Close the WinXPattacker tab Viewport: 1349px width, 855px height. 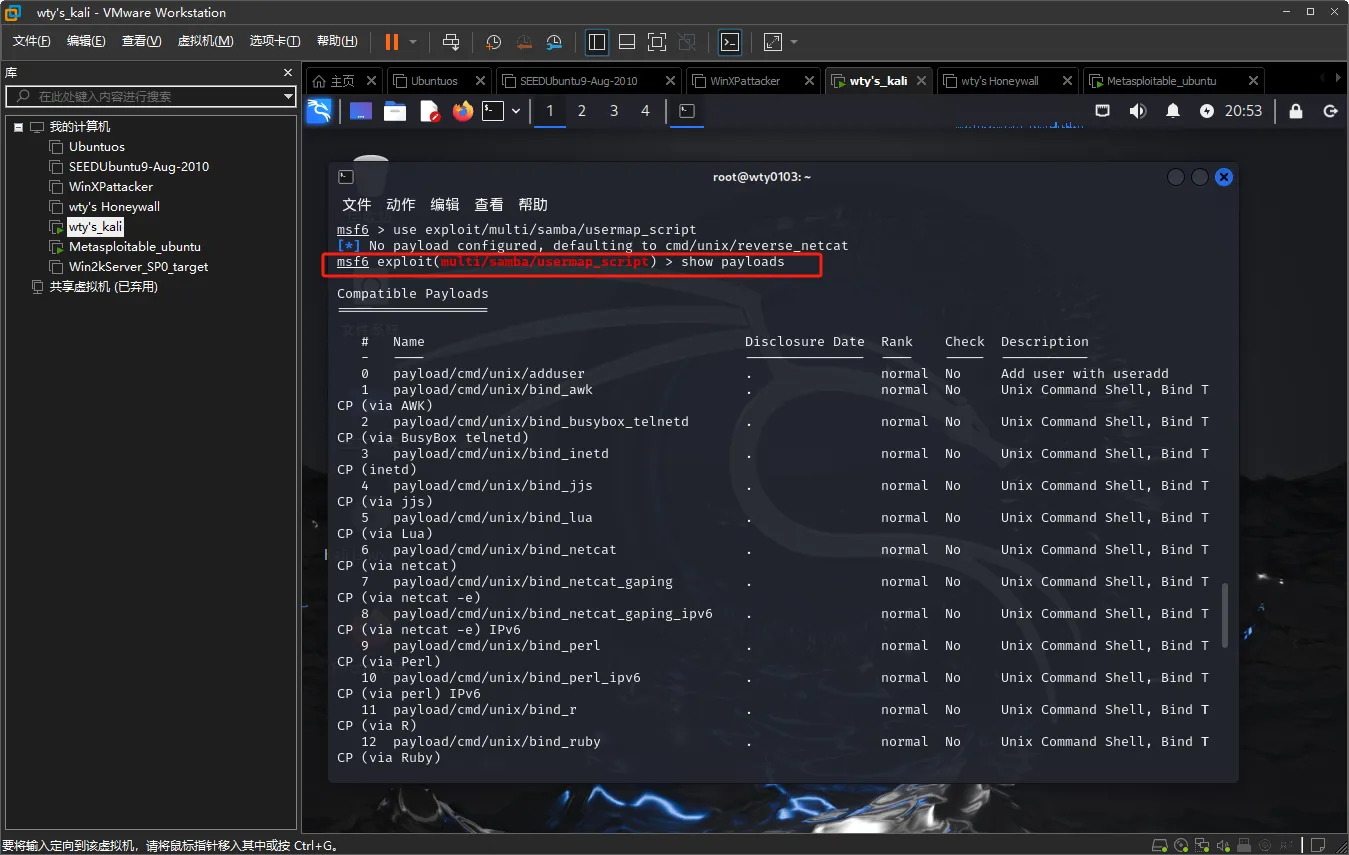pyautogui.click(x=810, y=81)
